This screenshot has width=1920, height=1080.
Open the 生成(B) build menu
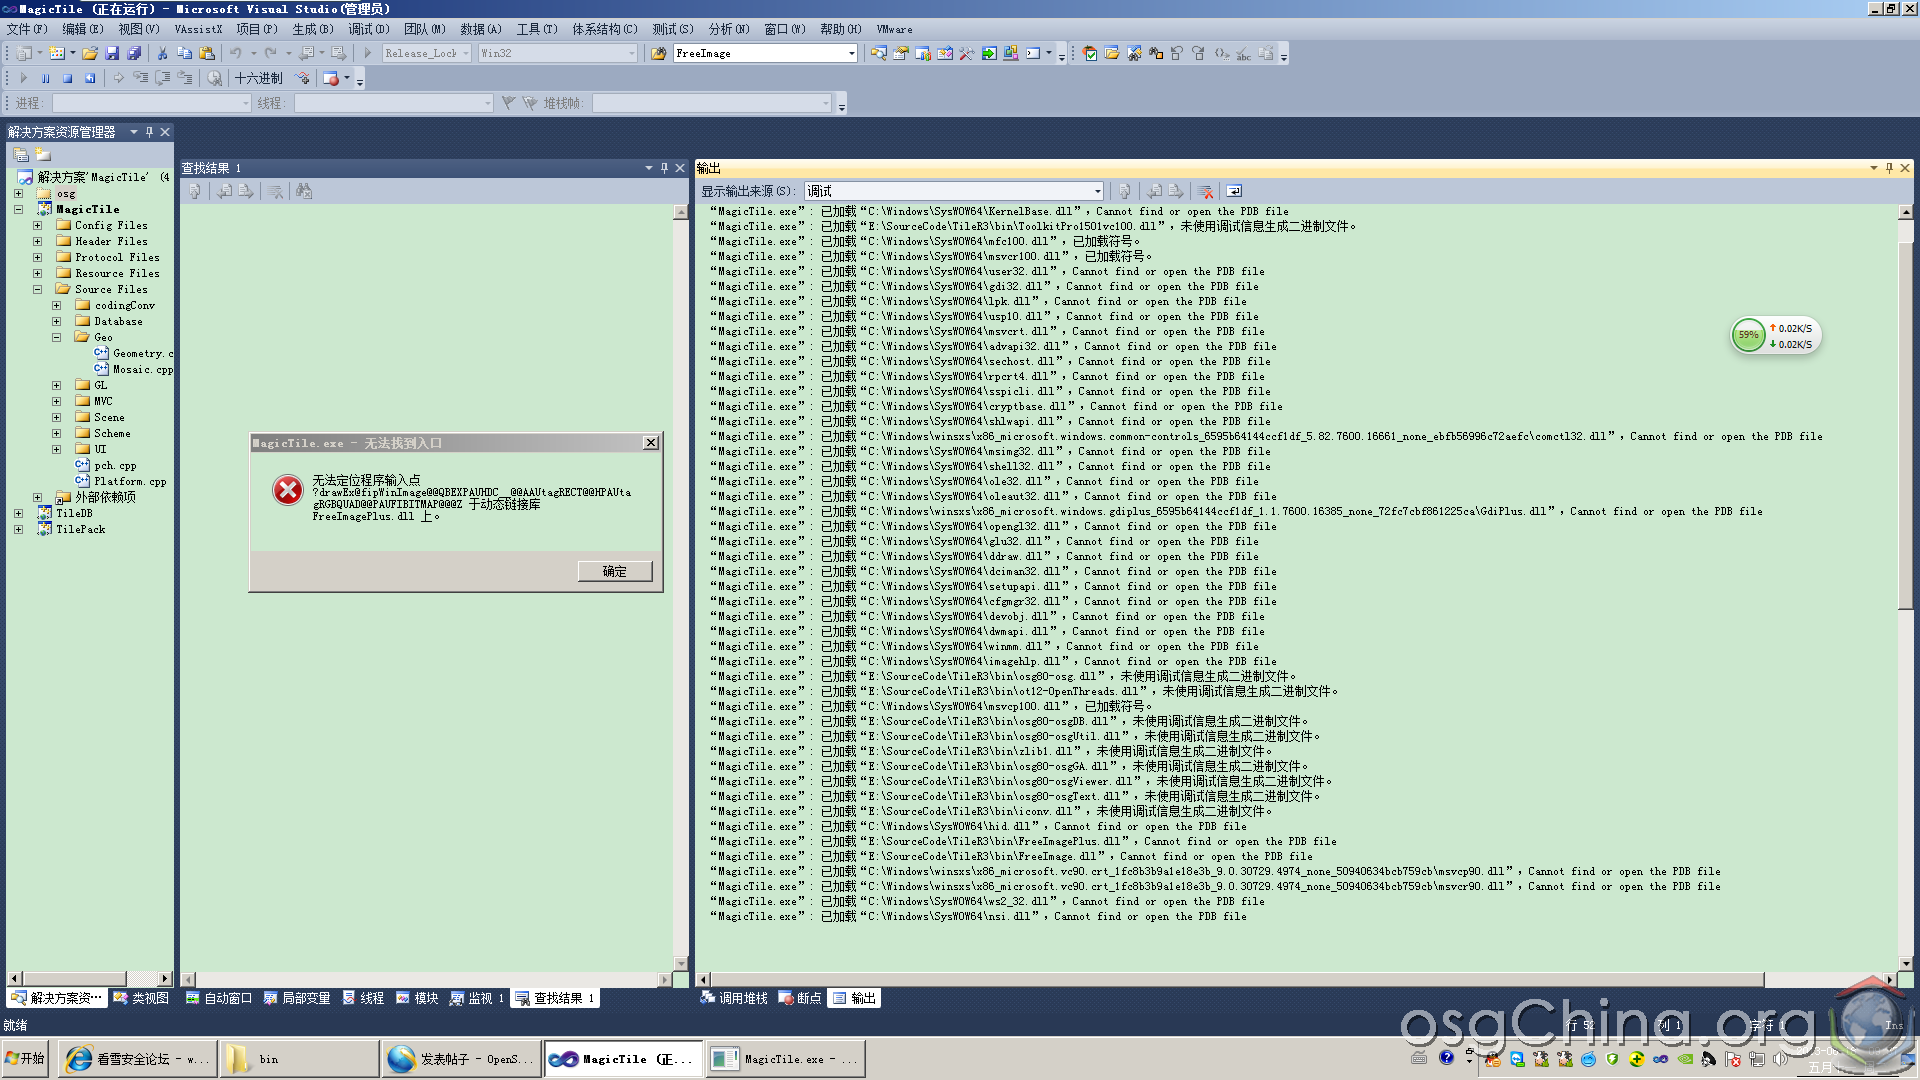313,29
